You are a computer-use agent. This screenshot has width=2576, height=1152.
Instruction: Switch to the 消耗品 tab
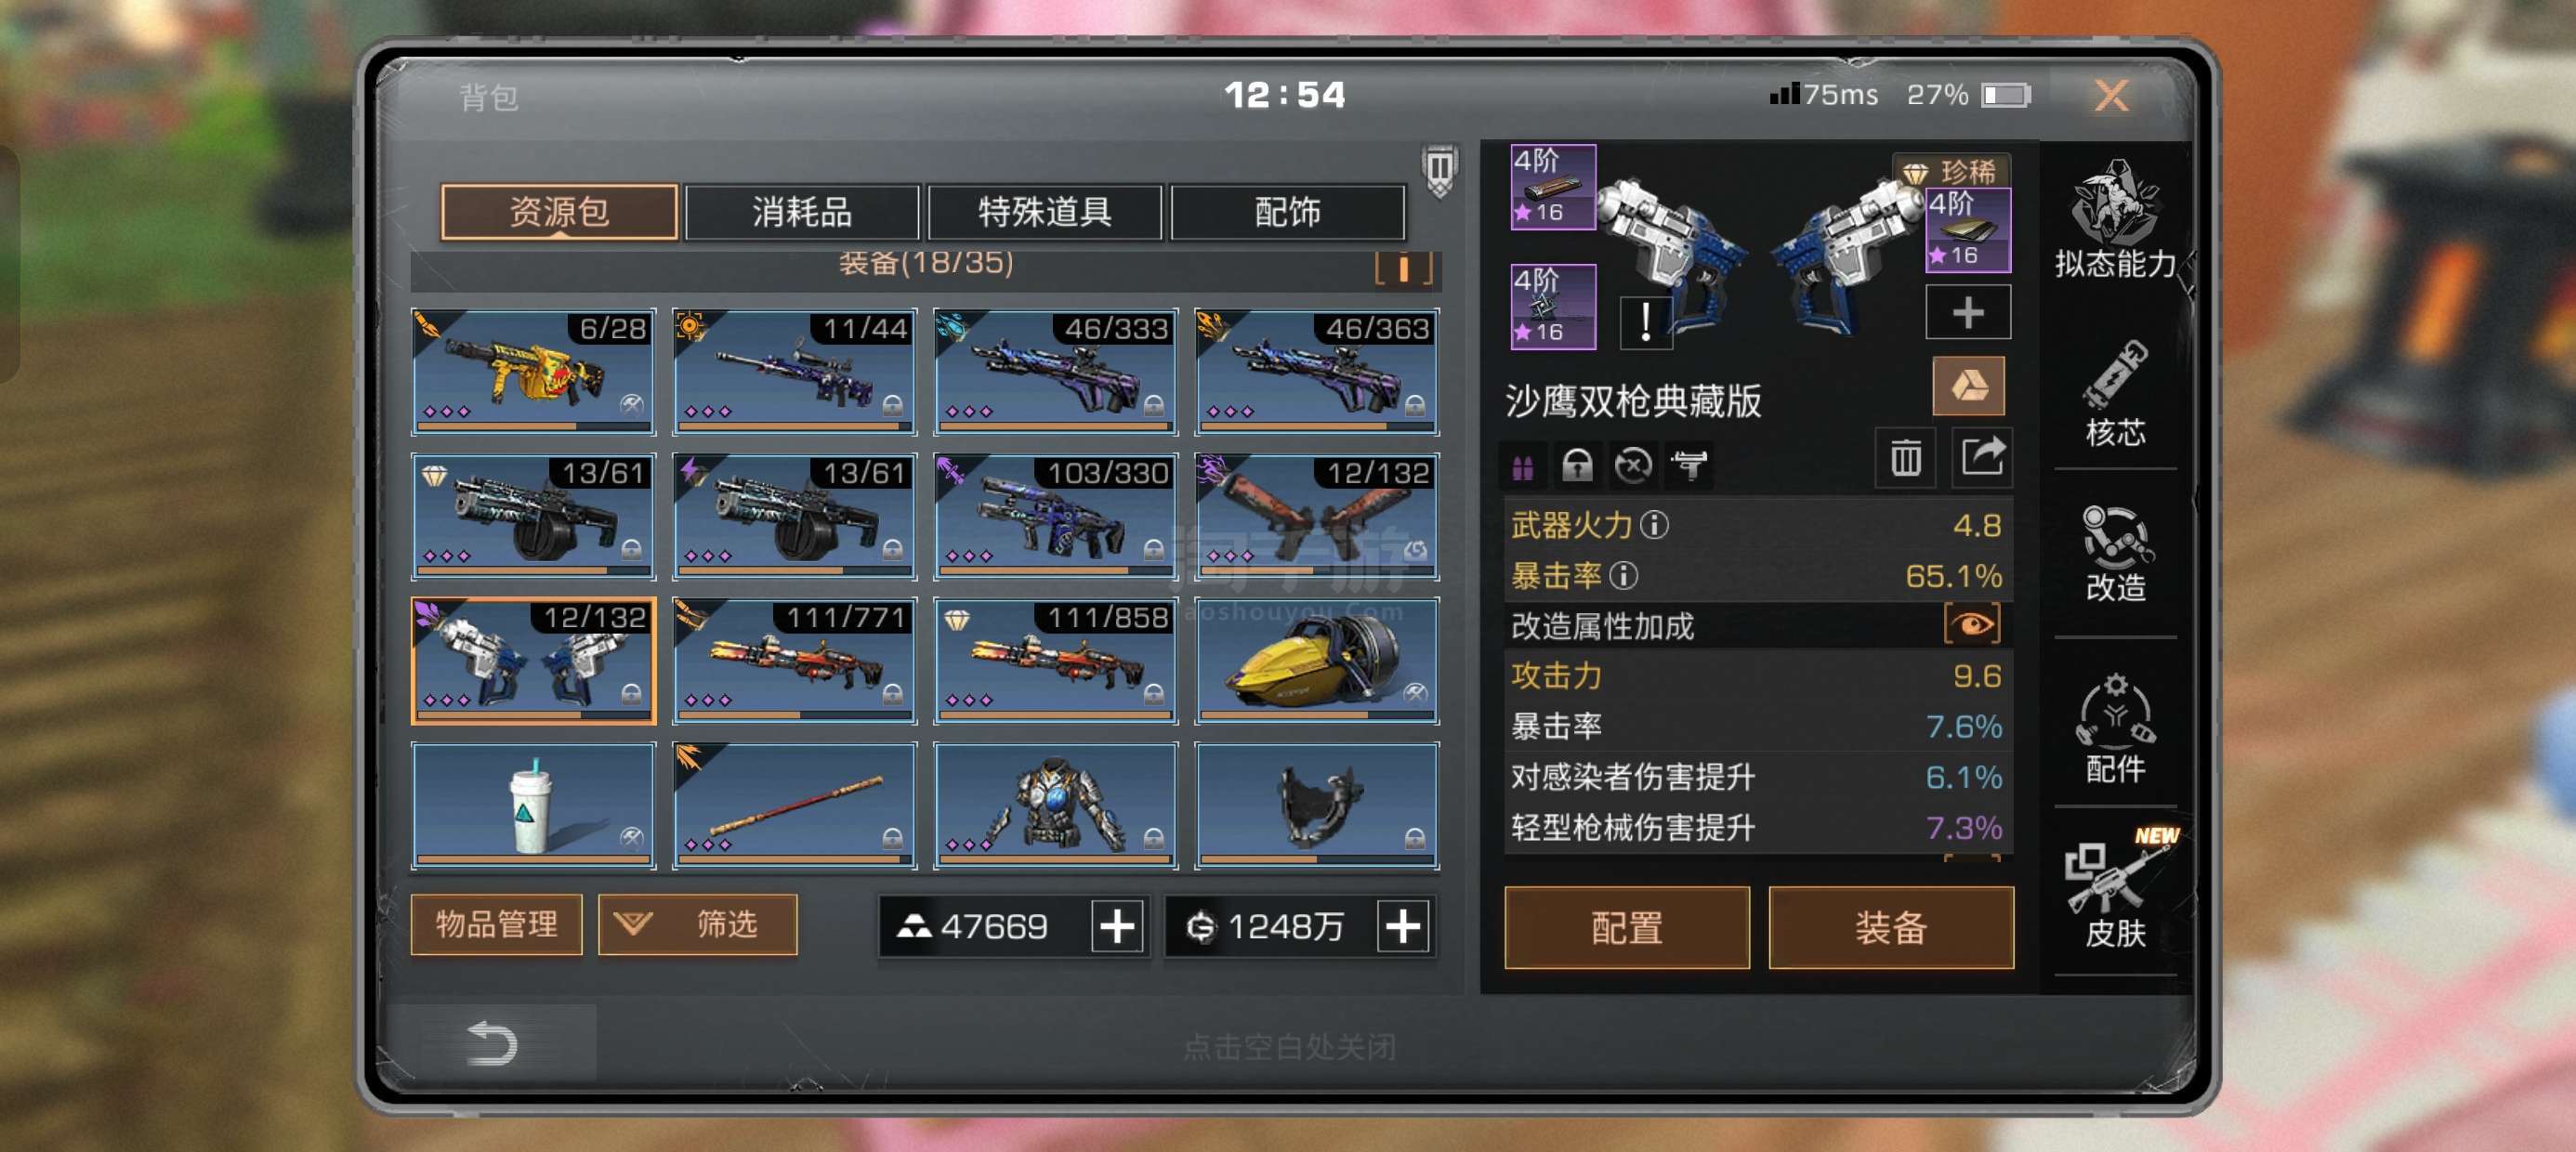[x=801, y=212]
